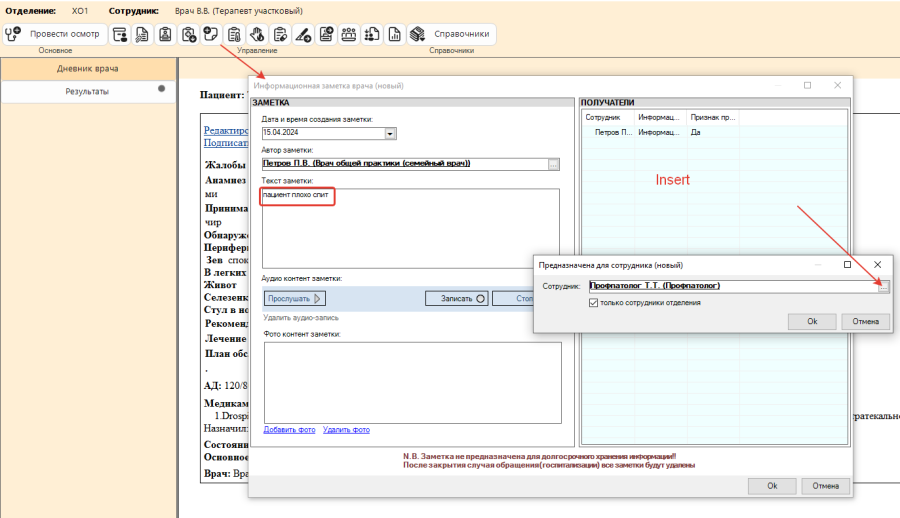The height and width of the screenshot is (518, 900).
Task: Click the Подписат... link in patient document
Action: coord(226,142)
